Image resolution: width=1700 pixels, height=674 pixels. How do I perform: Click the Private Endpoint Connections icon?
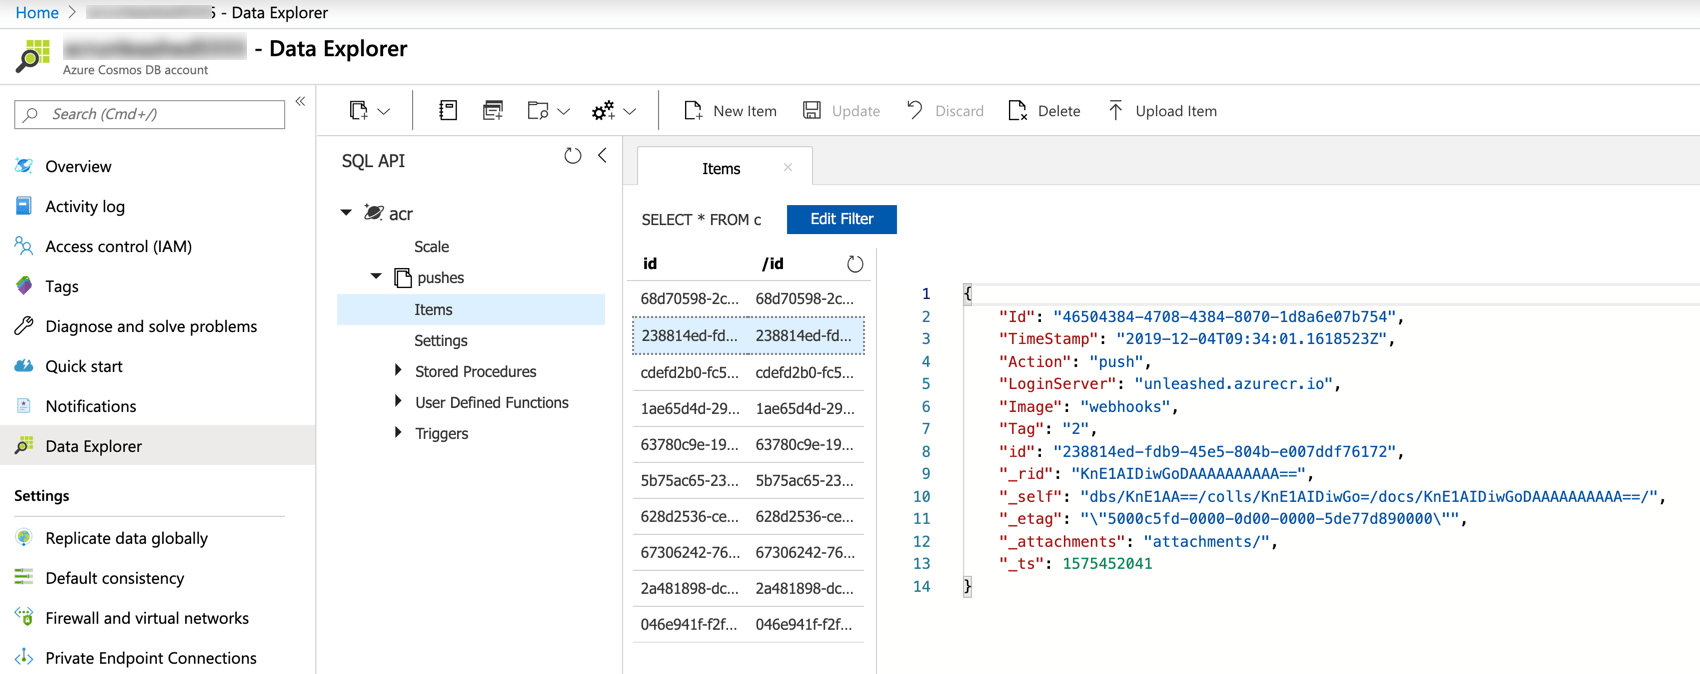[24, 658]
